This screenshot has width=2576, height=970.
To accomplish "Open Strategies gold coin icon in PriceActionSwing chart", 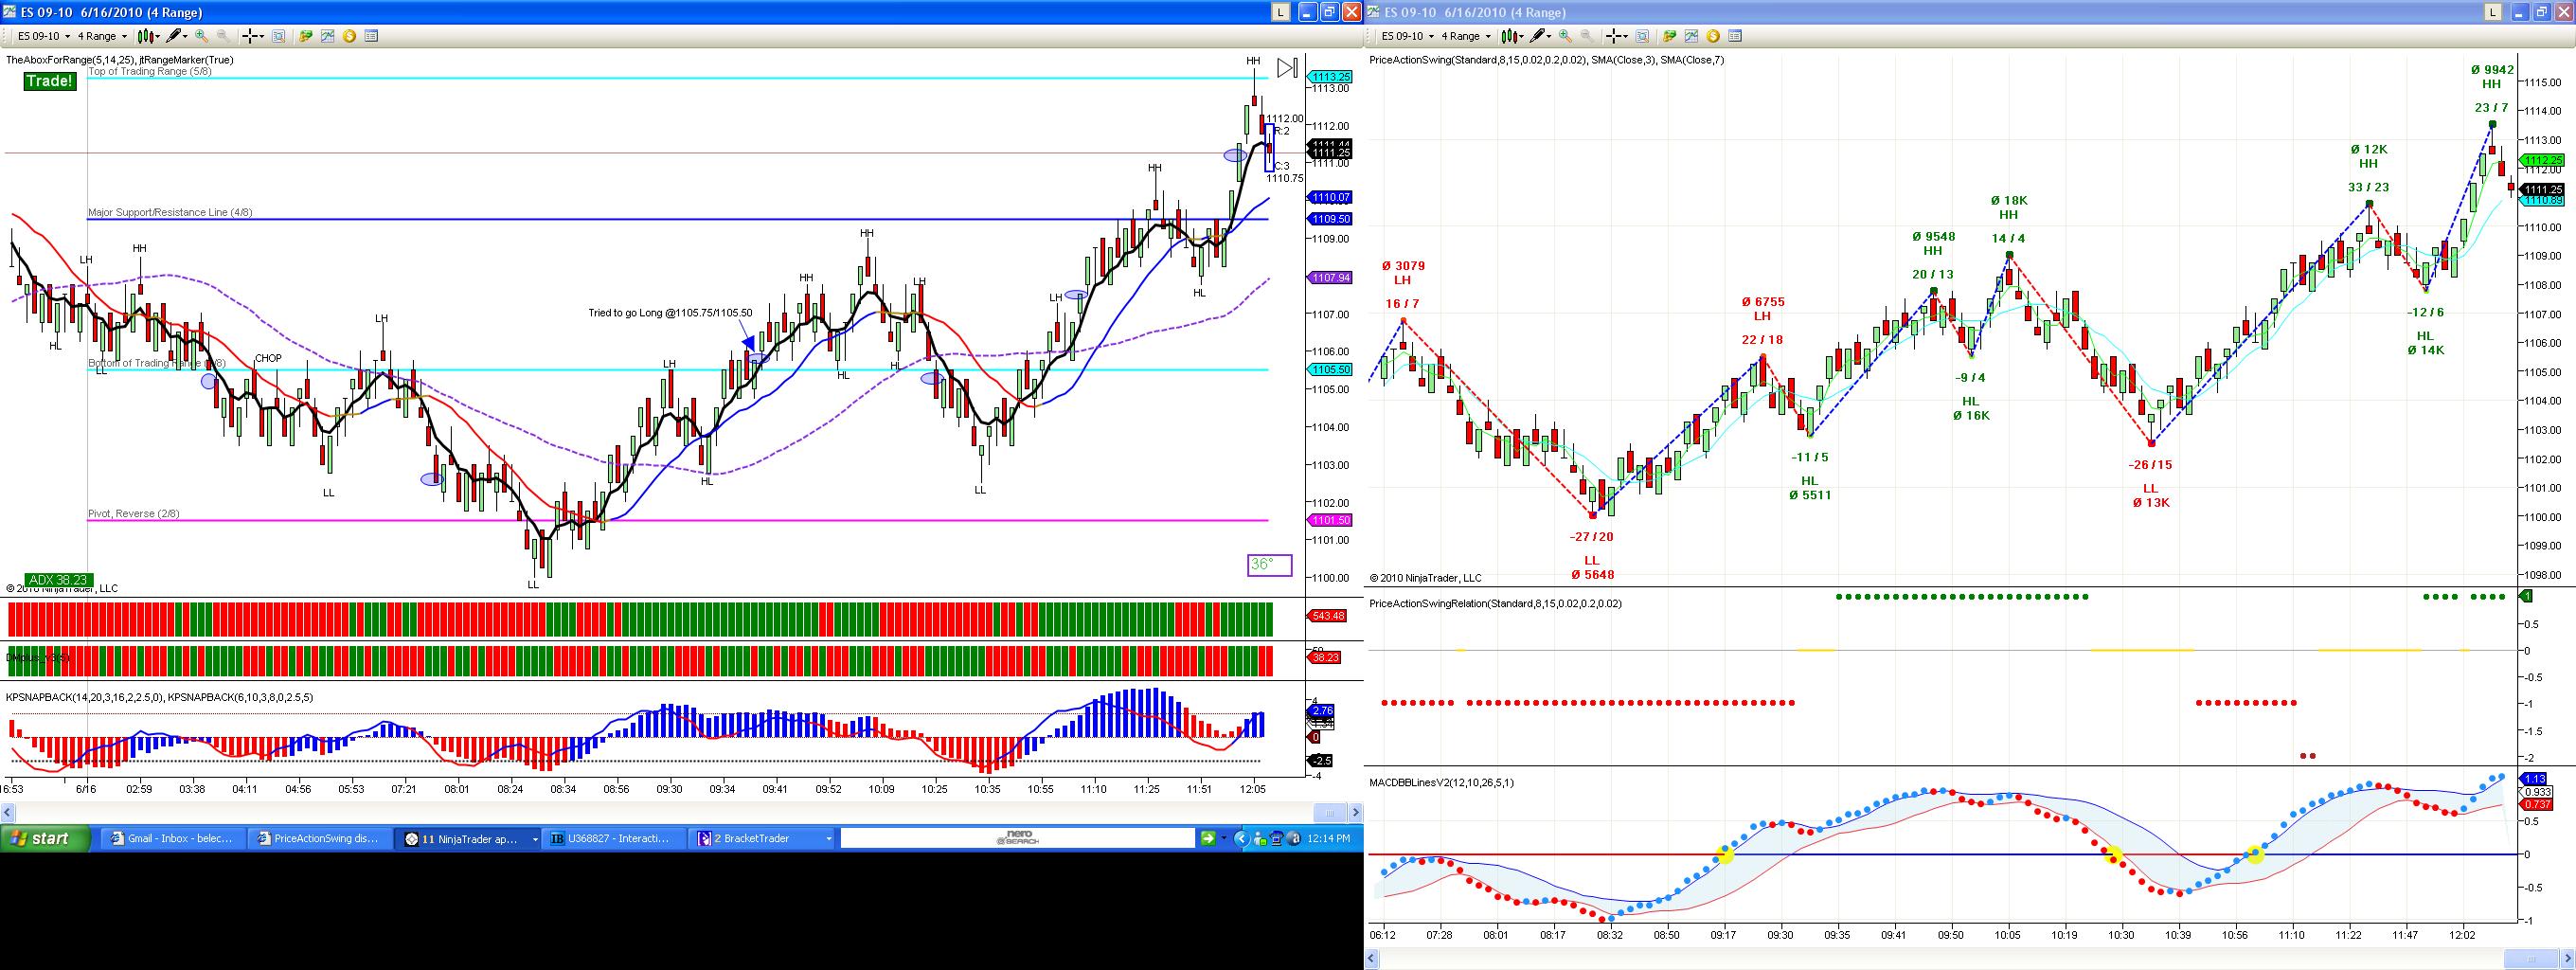I will 1714,36.
